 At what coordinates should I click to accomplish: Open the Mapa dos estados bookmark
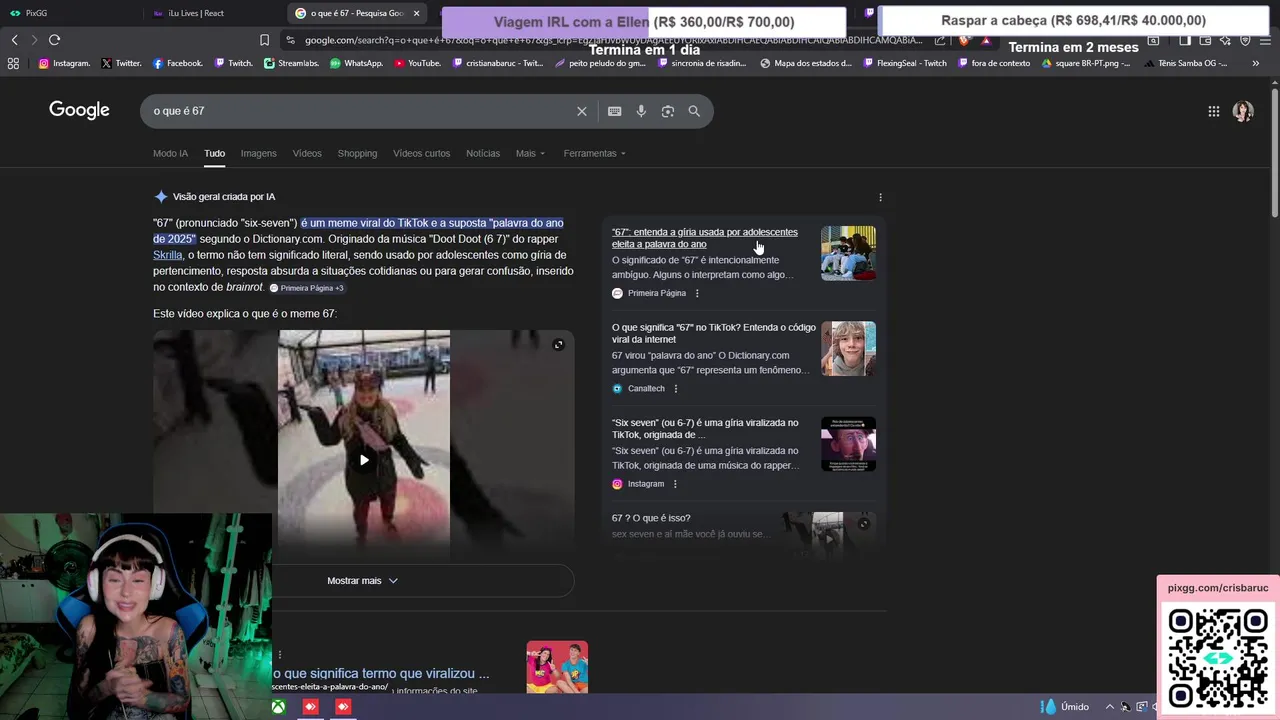point(806,63)
